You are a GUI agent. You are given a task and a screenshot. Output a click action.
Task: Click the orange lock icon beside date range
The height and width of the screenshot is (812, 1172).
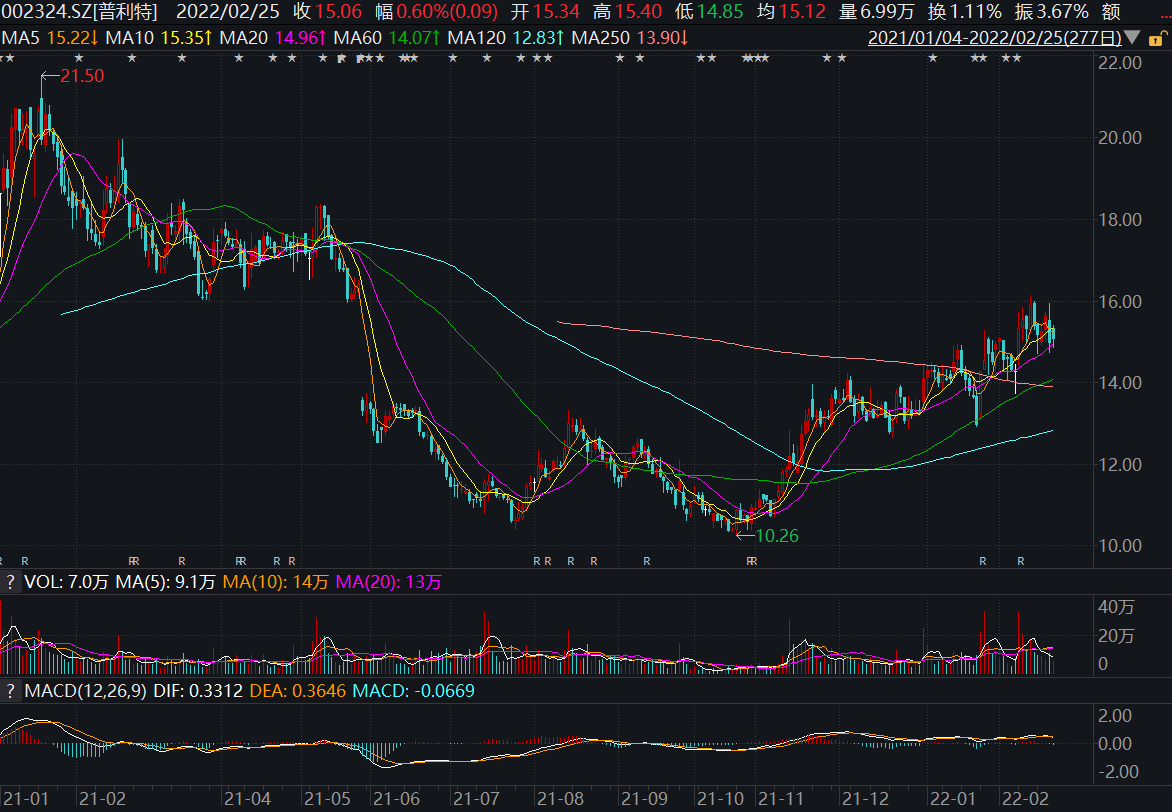click(1155, 38)
